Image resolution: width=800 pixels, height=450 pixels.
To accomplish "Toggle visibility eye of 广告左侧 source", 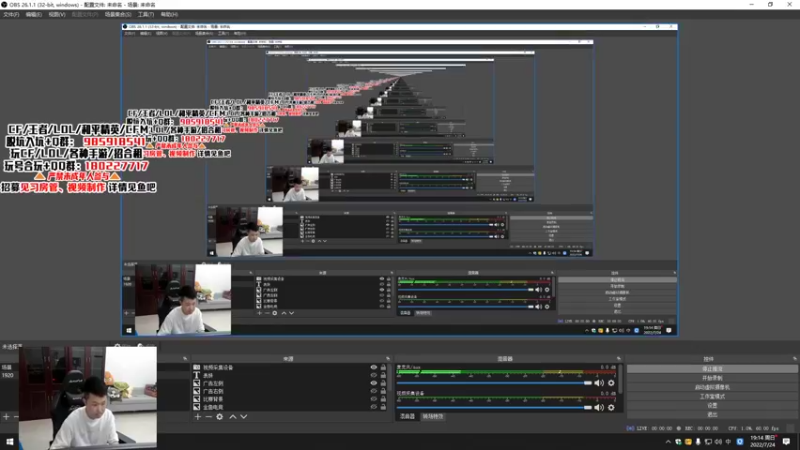I will point(373,383).
